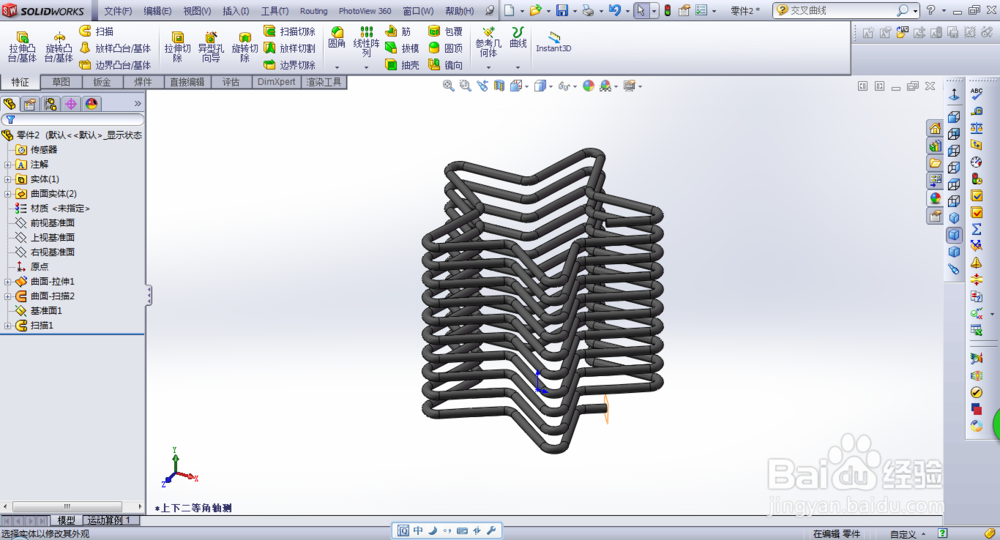Click the Section View icon
Viewport: 1000px width, 540px height.
coord(499,85)
